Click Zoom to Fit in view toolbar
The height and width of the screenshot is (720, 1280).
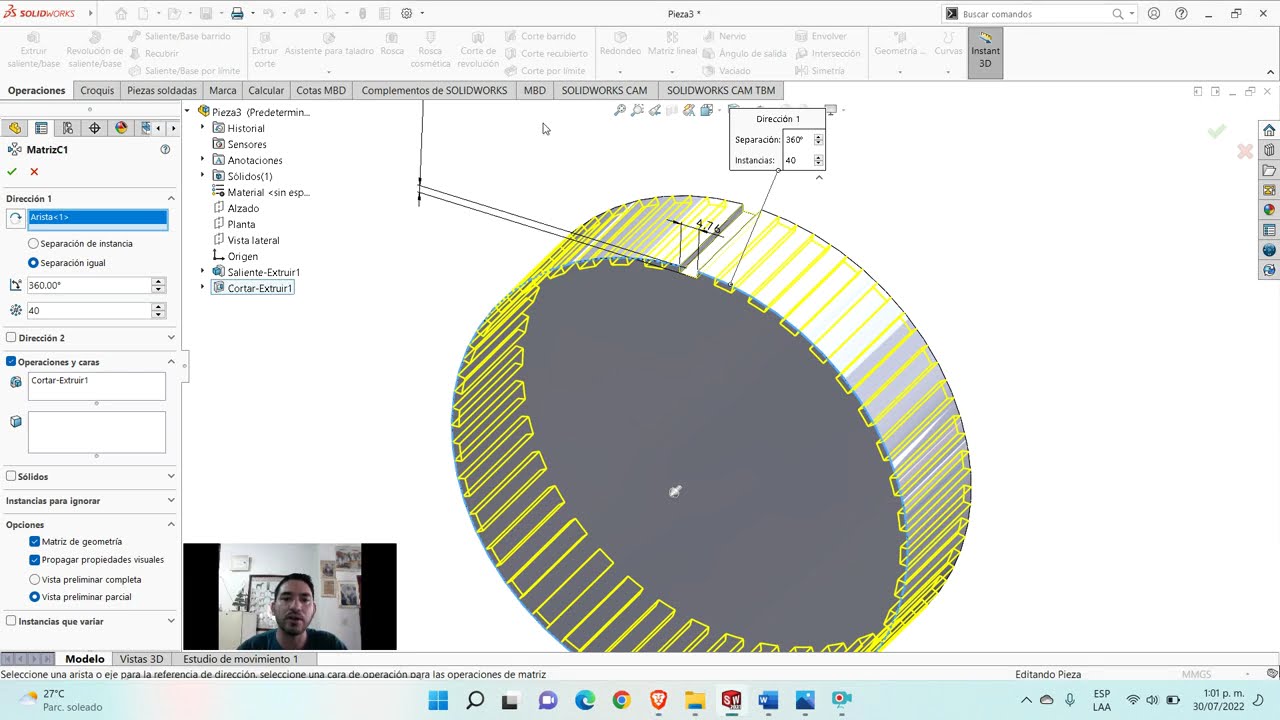[x=620, y=110]
